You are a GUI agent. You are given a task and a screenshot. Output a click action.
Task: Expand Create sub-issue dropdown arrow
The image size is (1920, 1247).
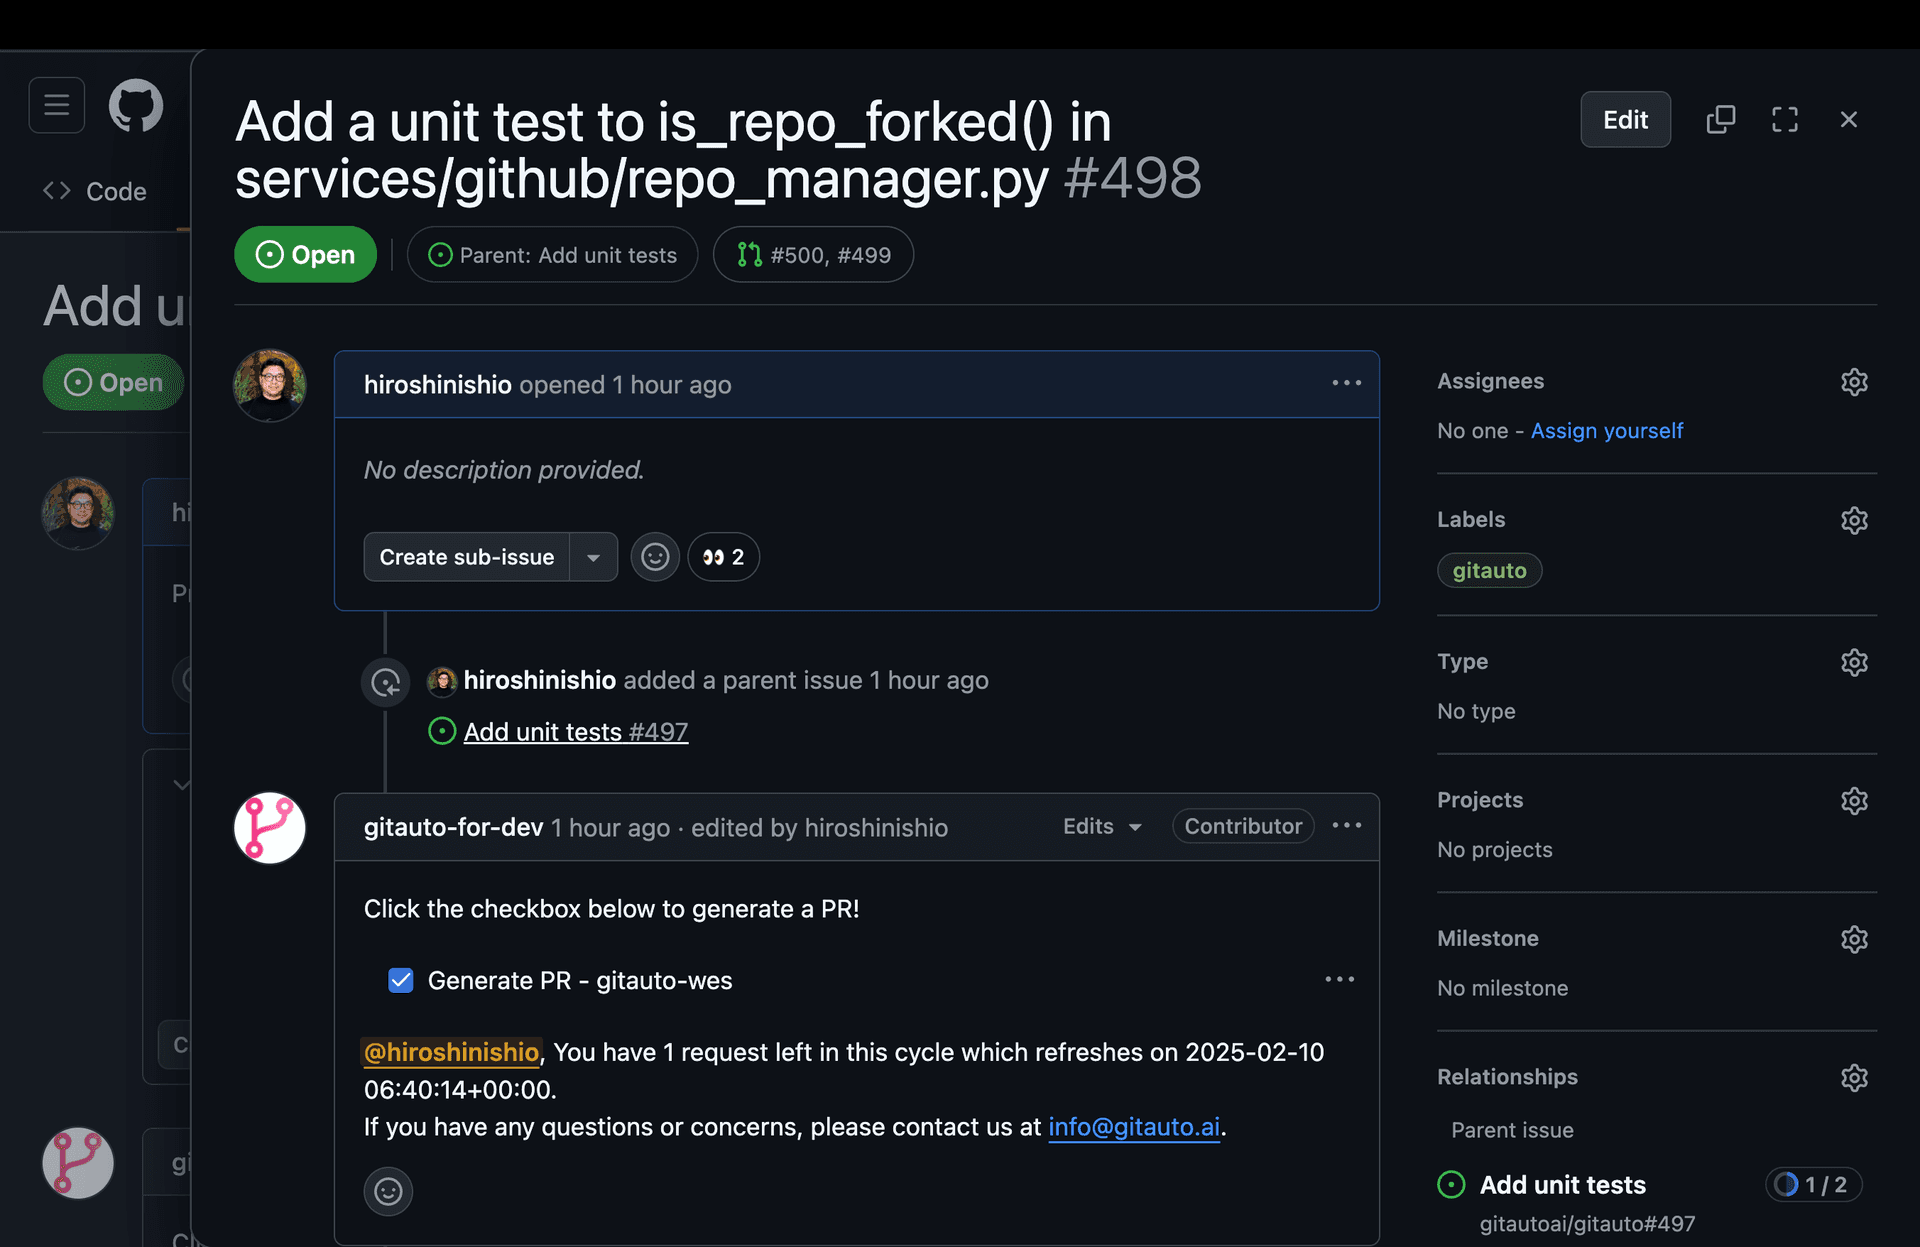point(593,557)
